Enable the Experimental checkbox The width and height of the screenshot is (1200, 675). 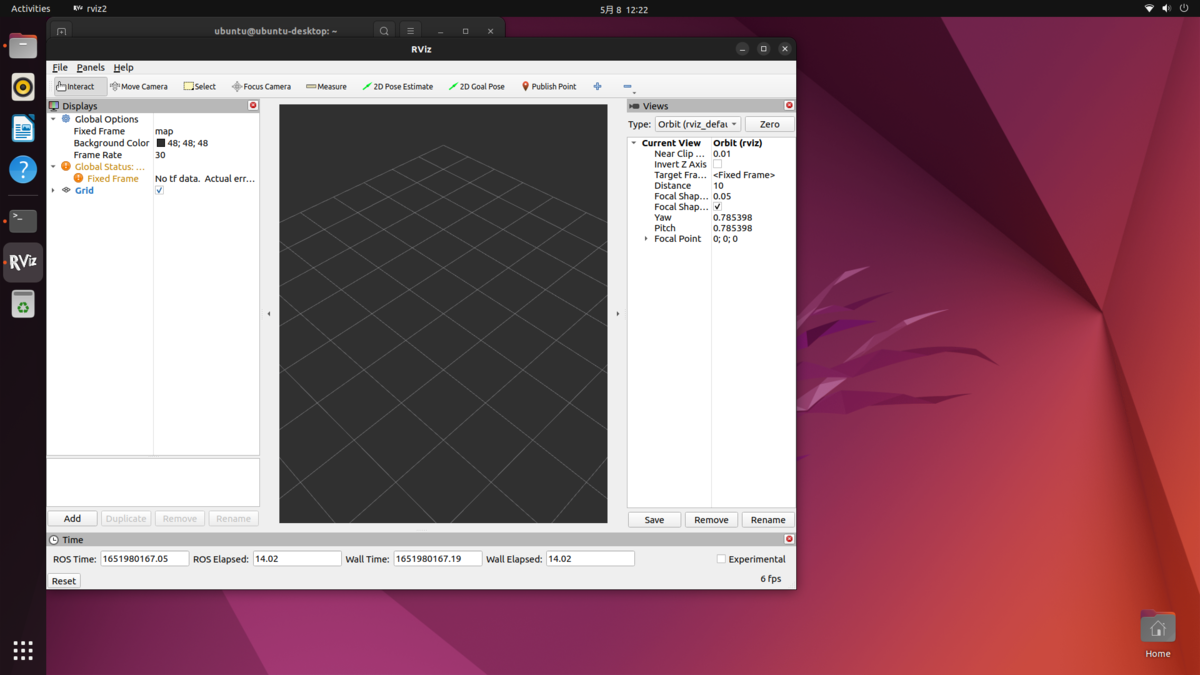(721, 559)
